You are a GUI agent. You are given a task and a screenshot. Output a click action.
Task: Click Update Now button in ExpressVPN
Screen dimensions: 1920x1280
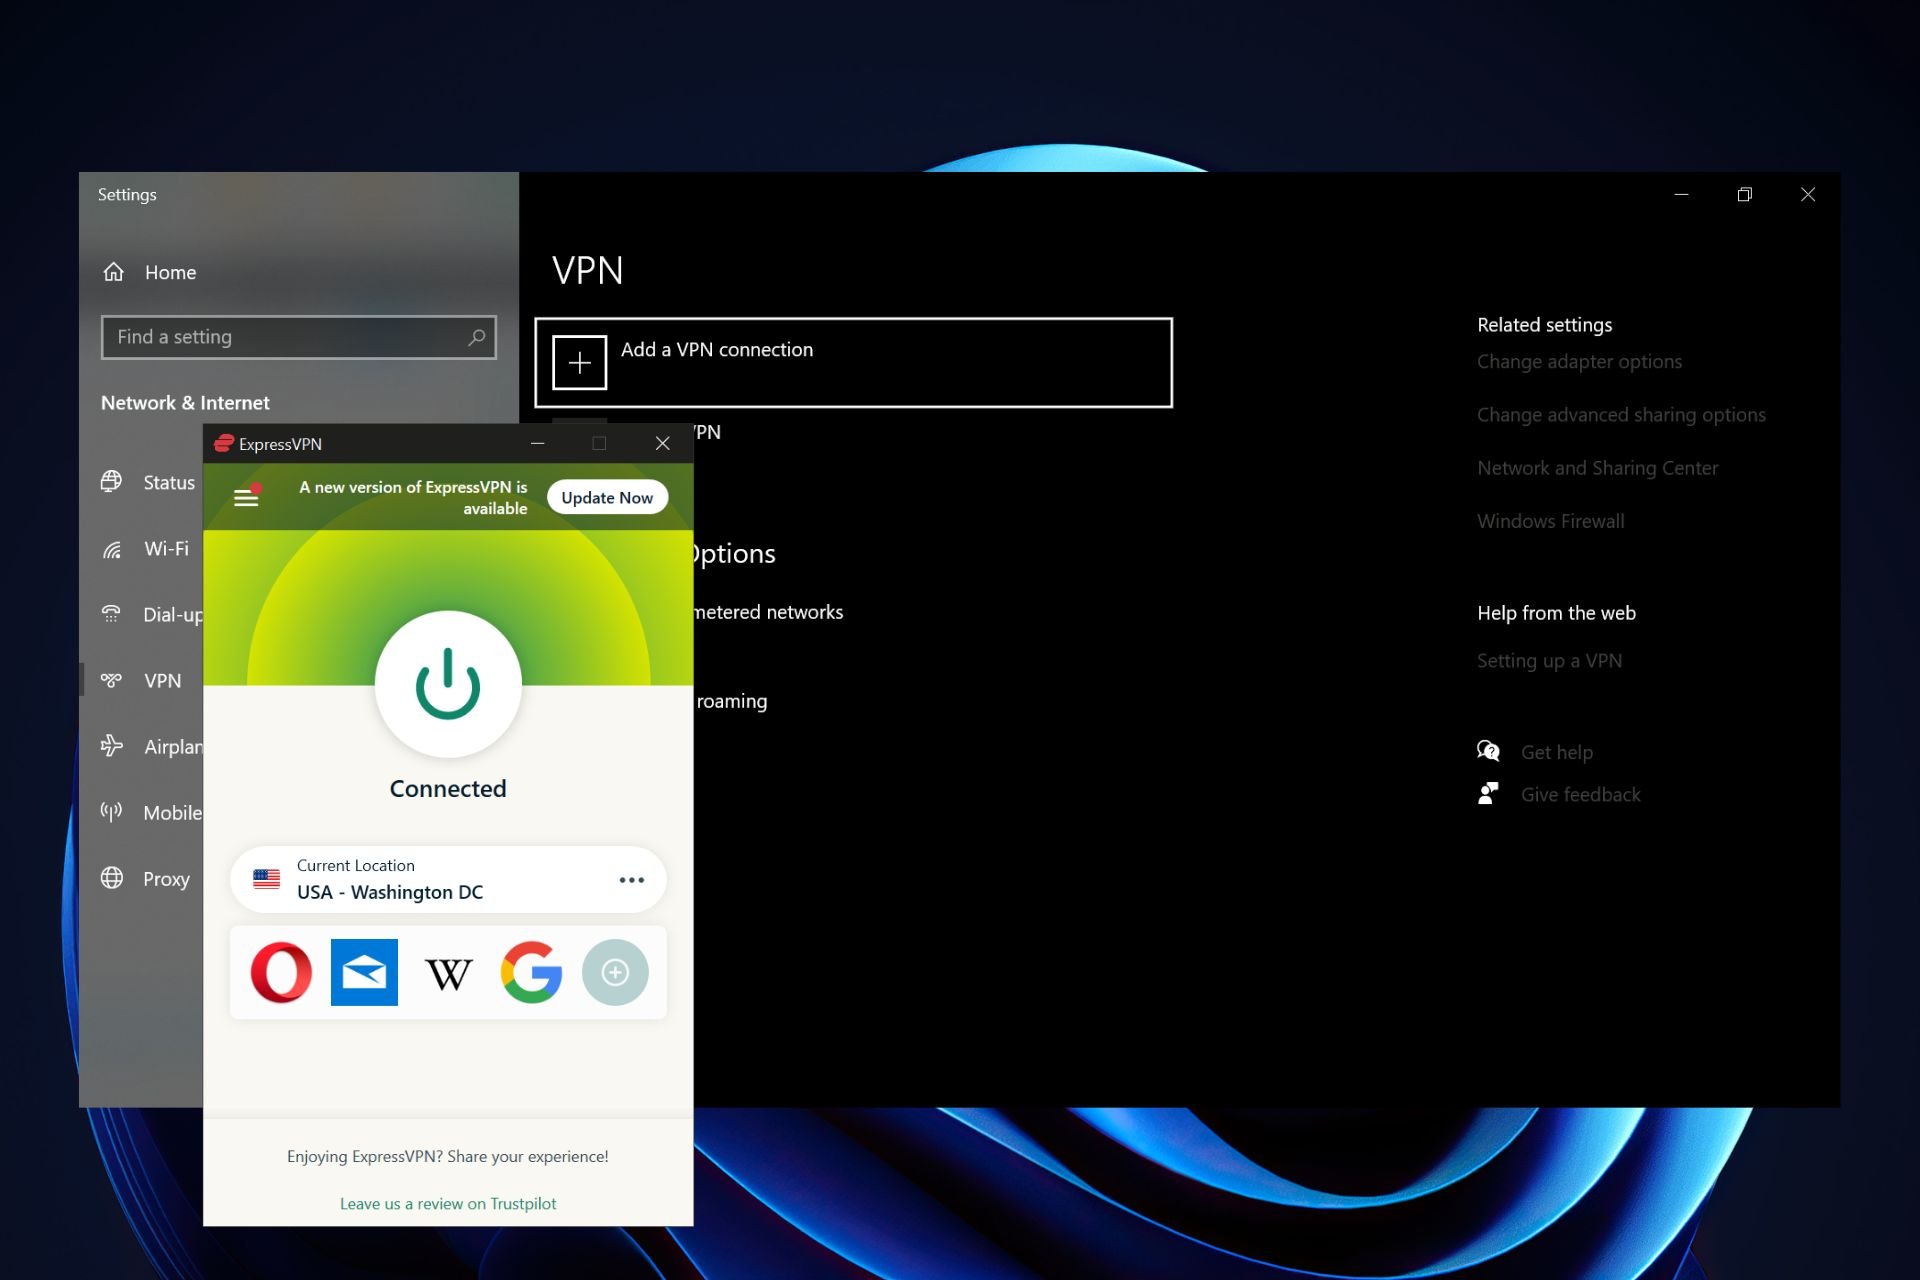coord(607,497)
